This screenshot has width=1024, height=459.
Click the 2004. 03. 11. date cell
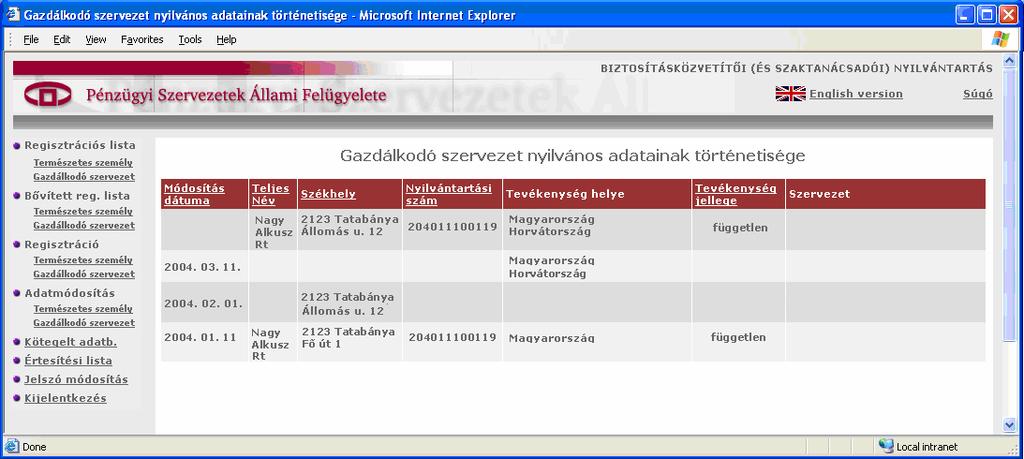tap(202, 267)
